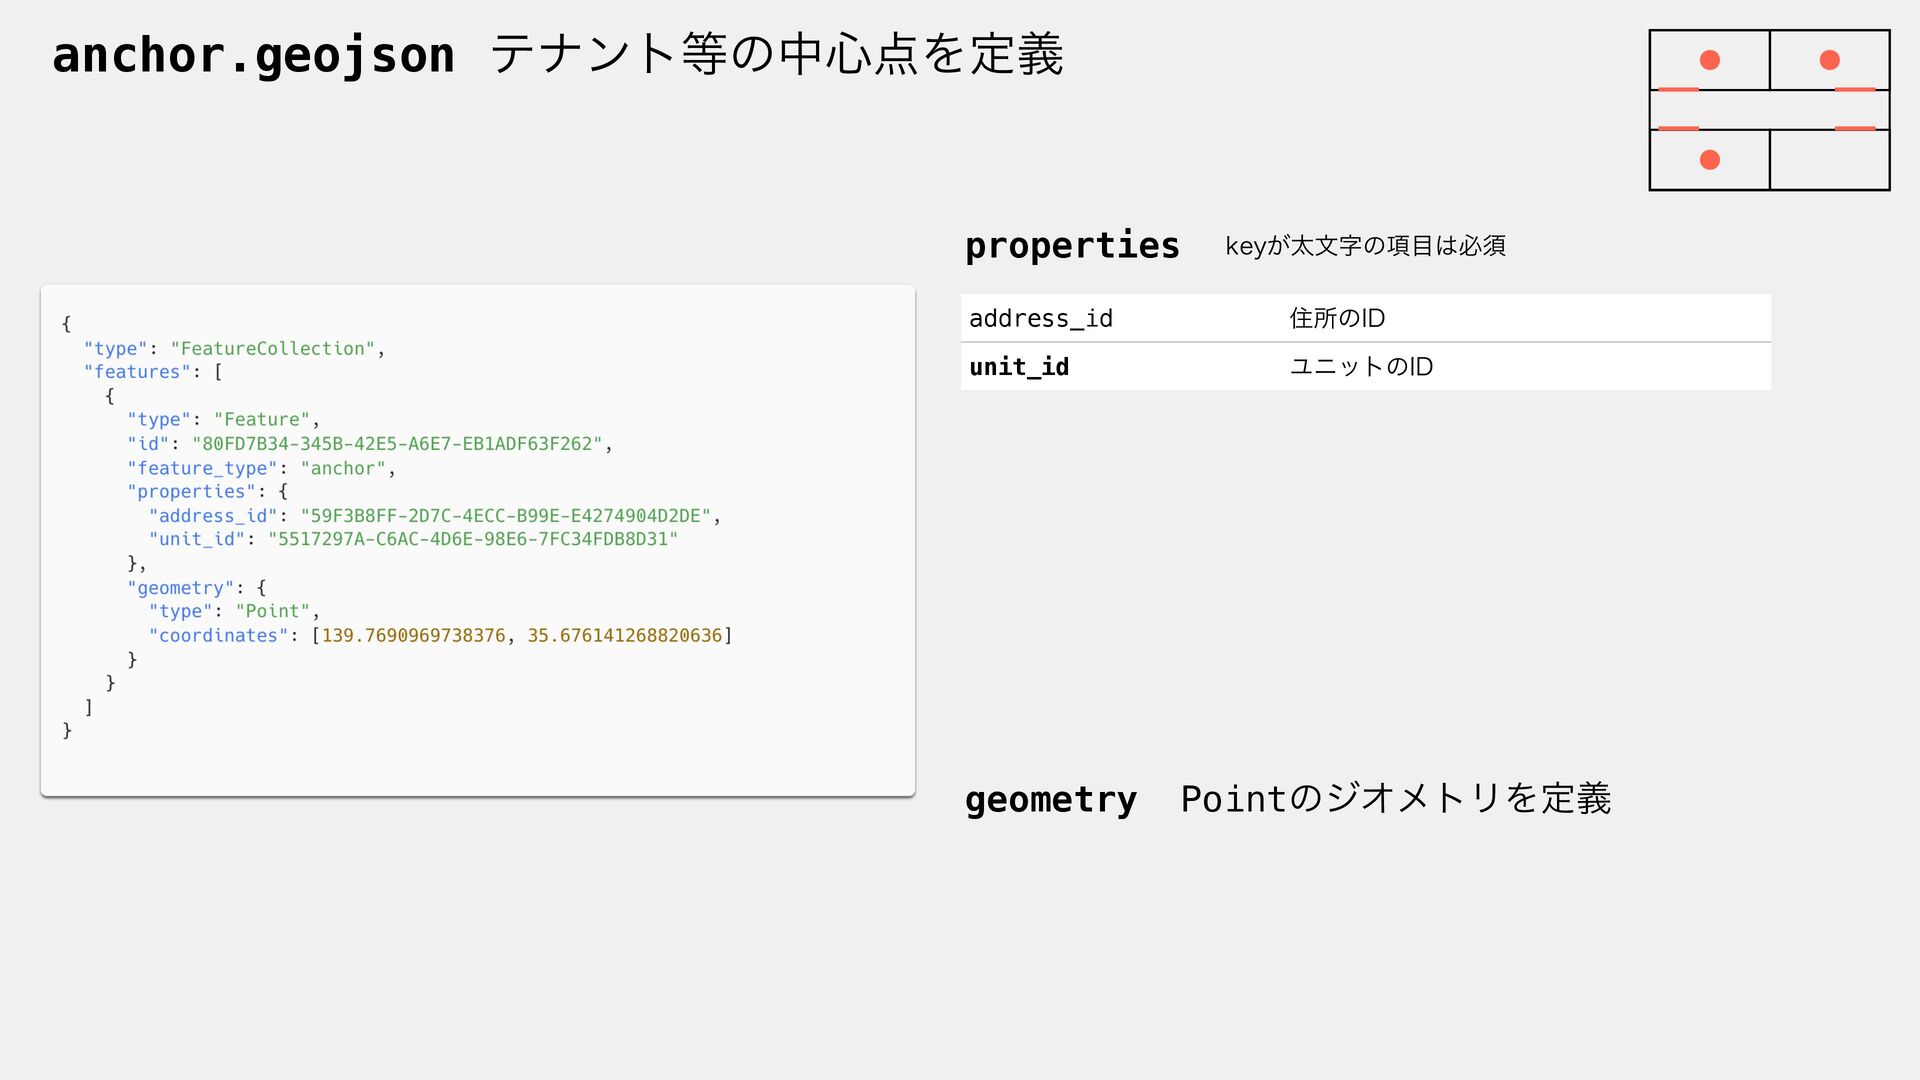Click the geometry heading
Image resolution: width=1920 pixels, height=1080 pixels.
(x=1051, y=800)
